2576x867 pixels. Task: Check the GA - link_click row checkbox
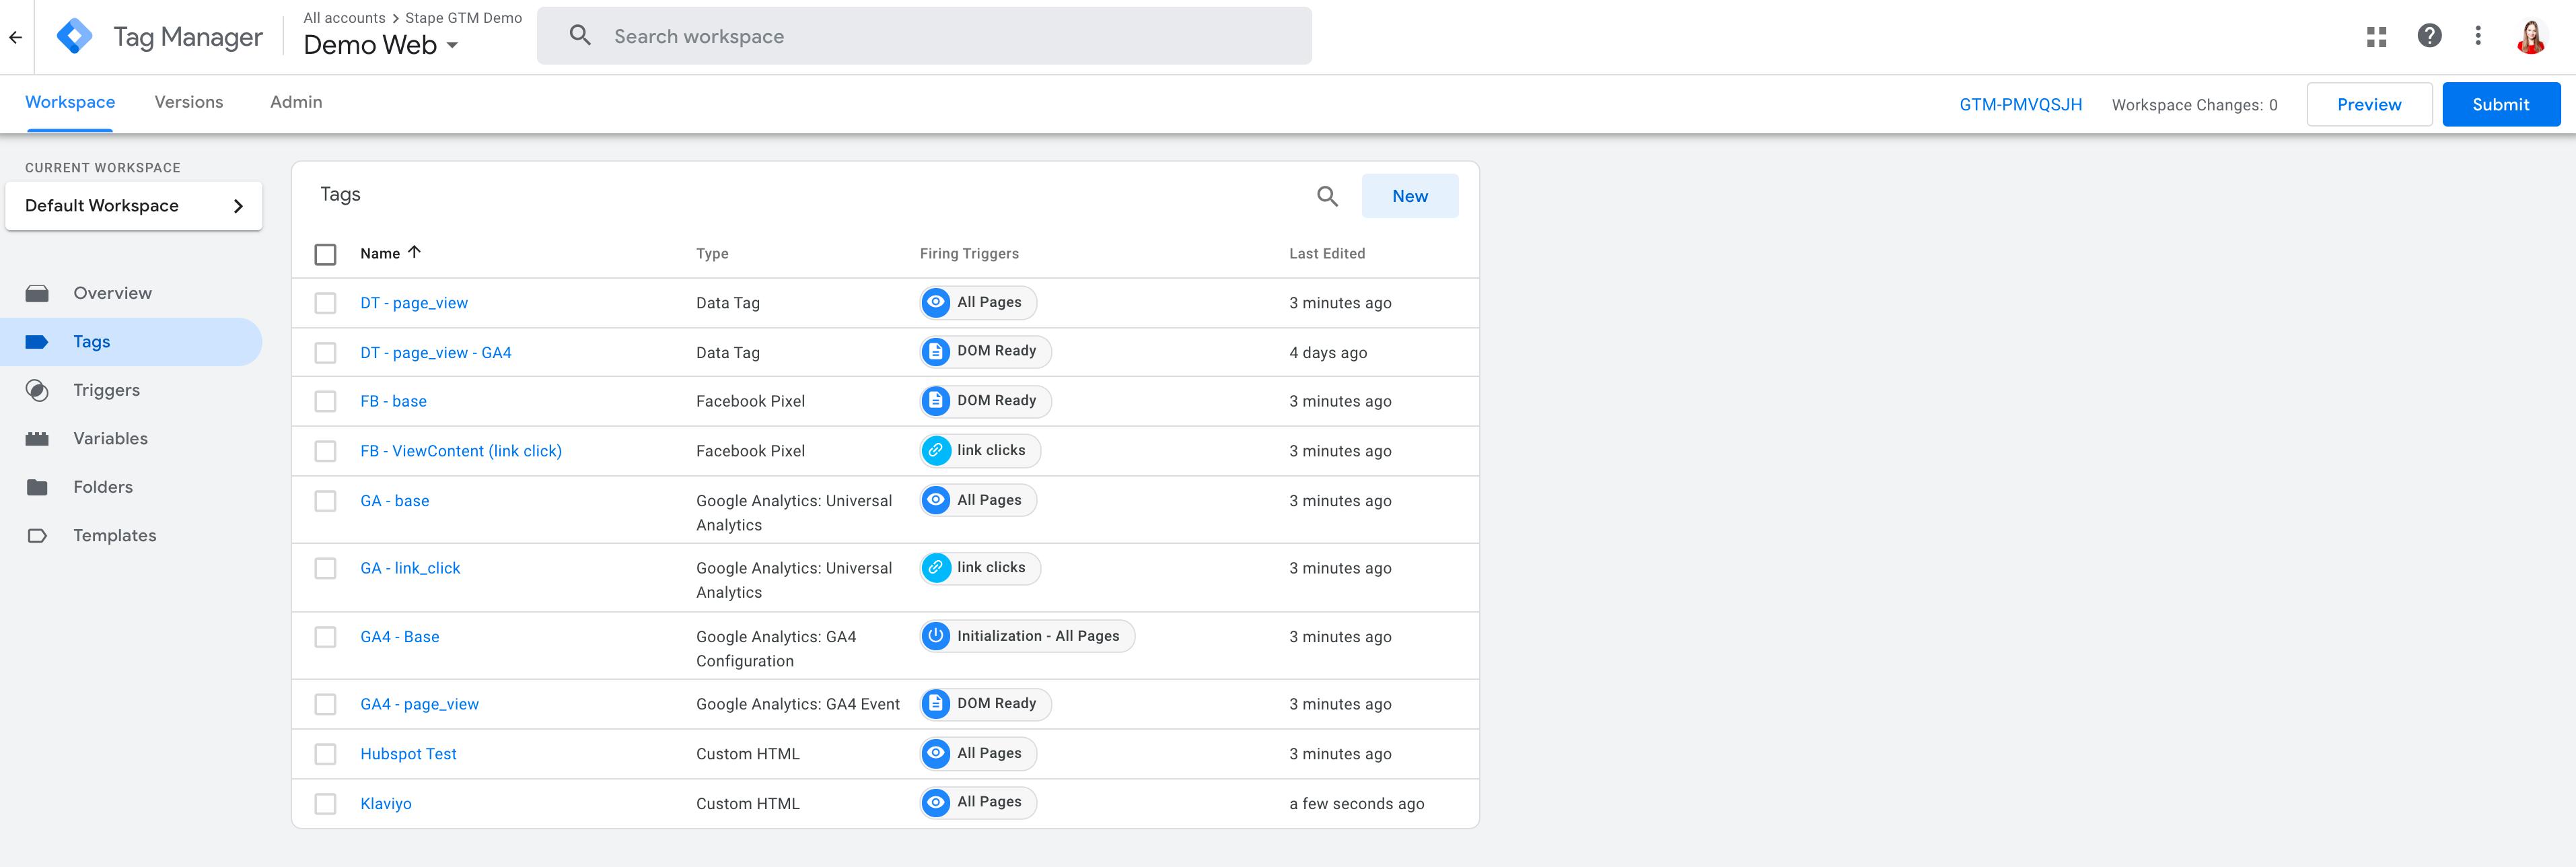(325, 568)
